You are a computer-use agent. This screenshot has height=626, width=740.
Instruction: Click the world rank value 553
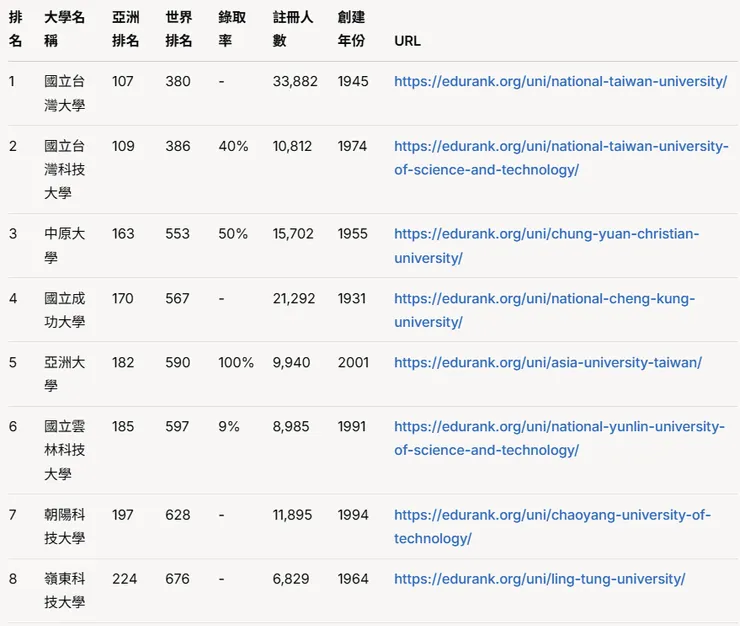pyautogui.click(x=177, y=234)
